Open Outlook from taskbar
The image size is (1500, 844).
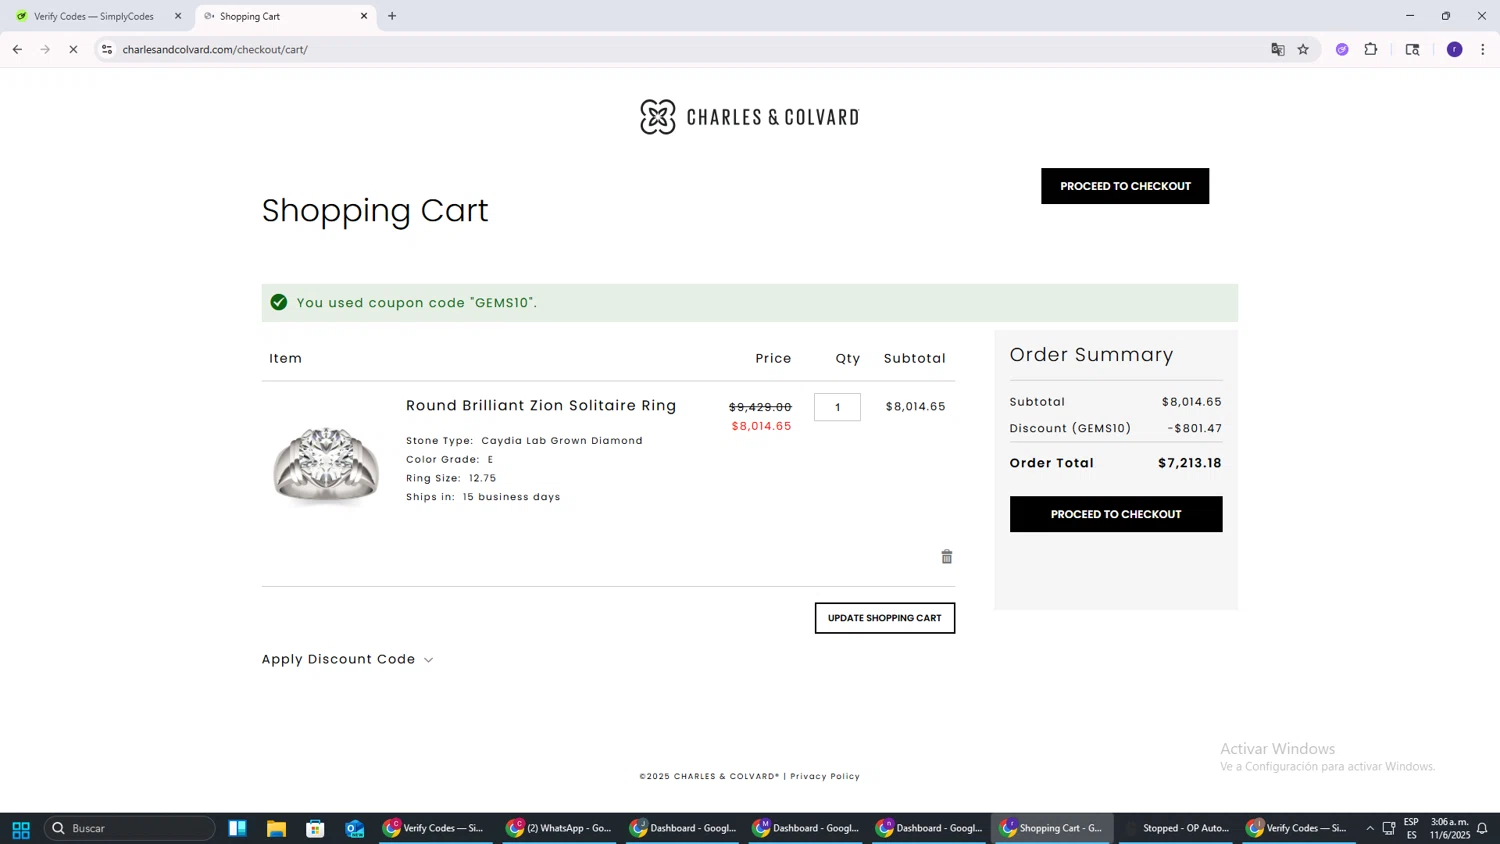click(x=354, y=828)
